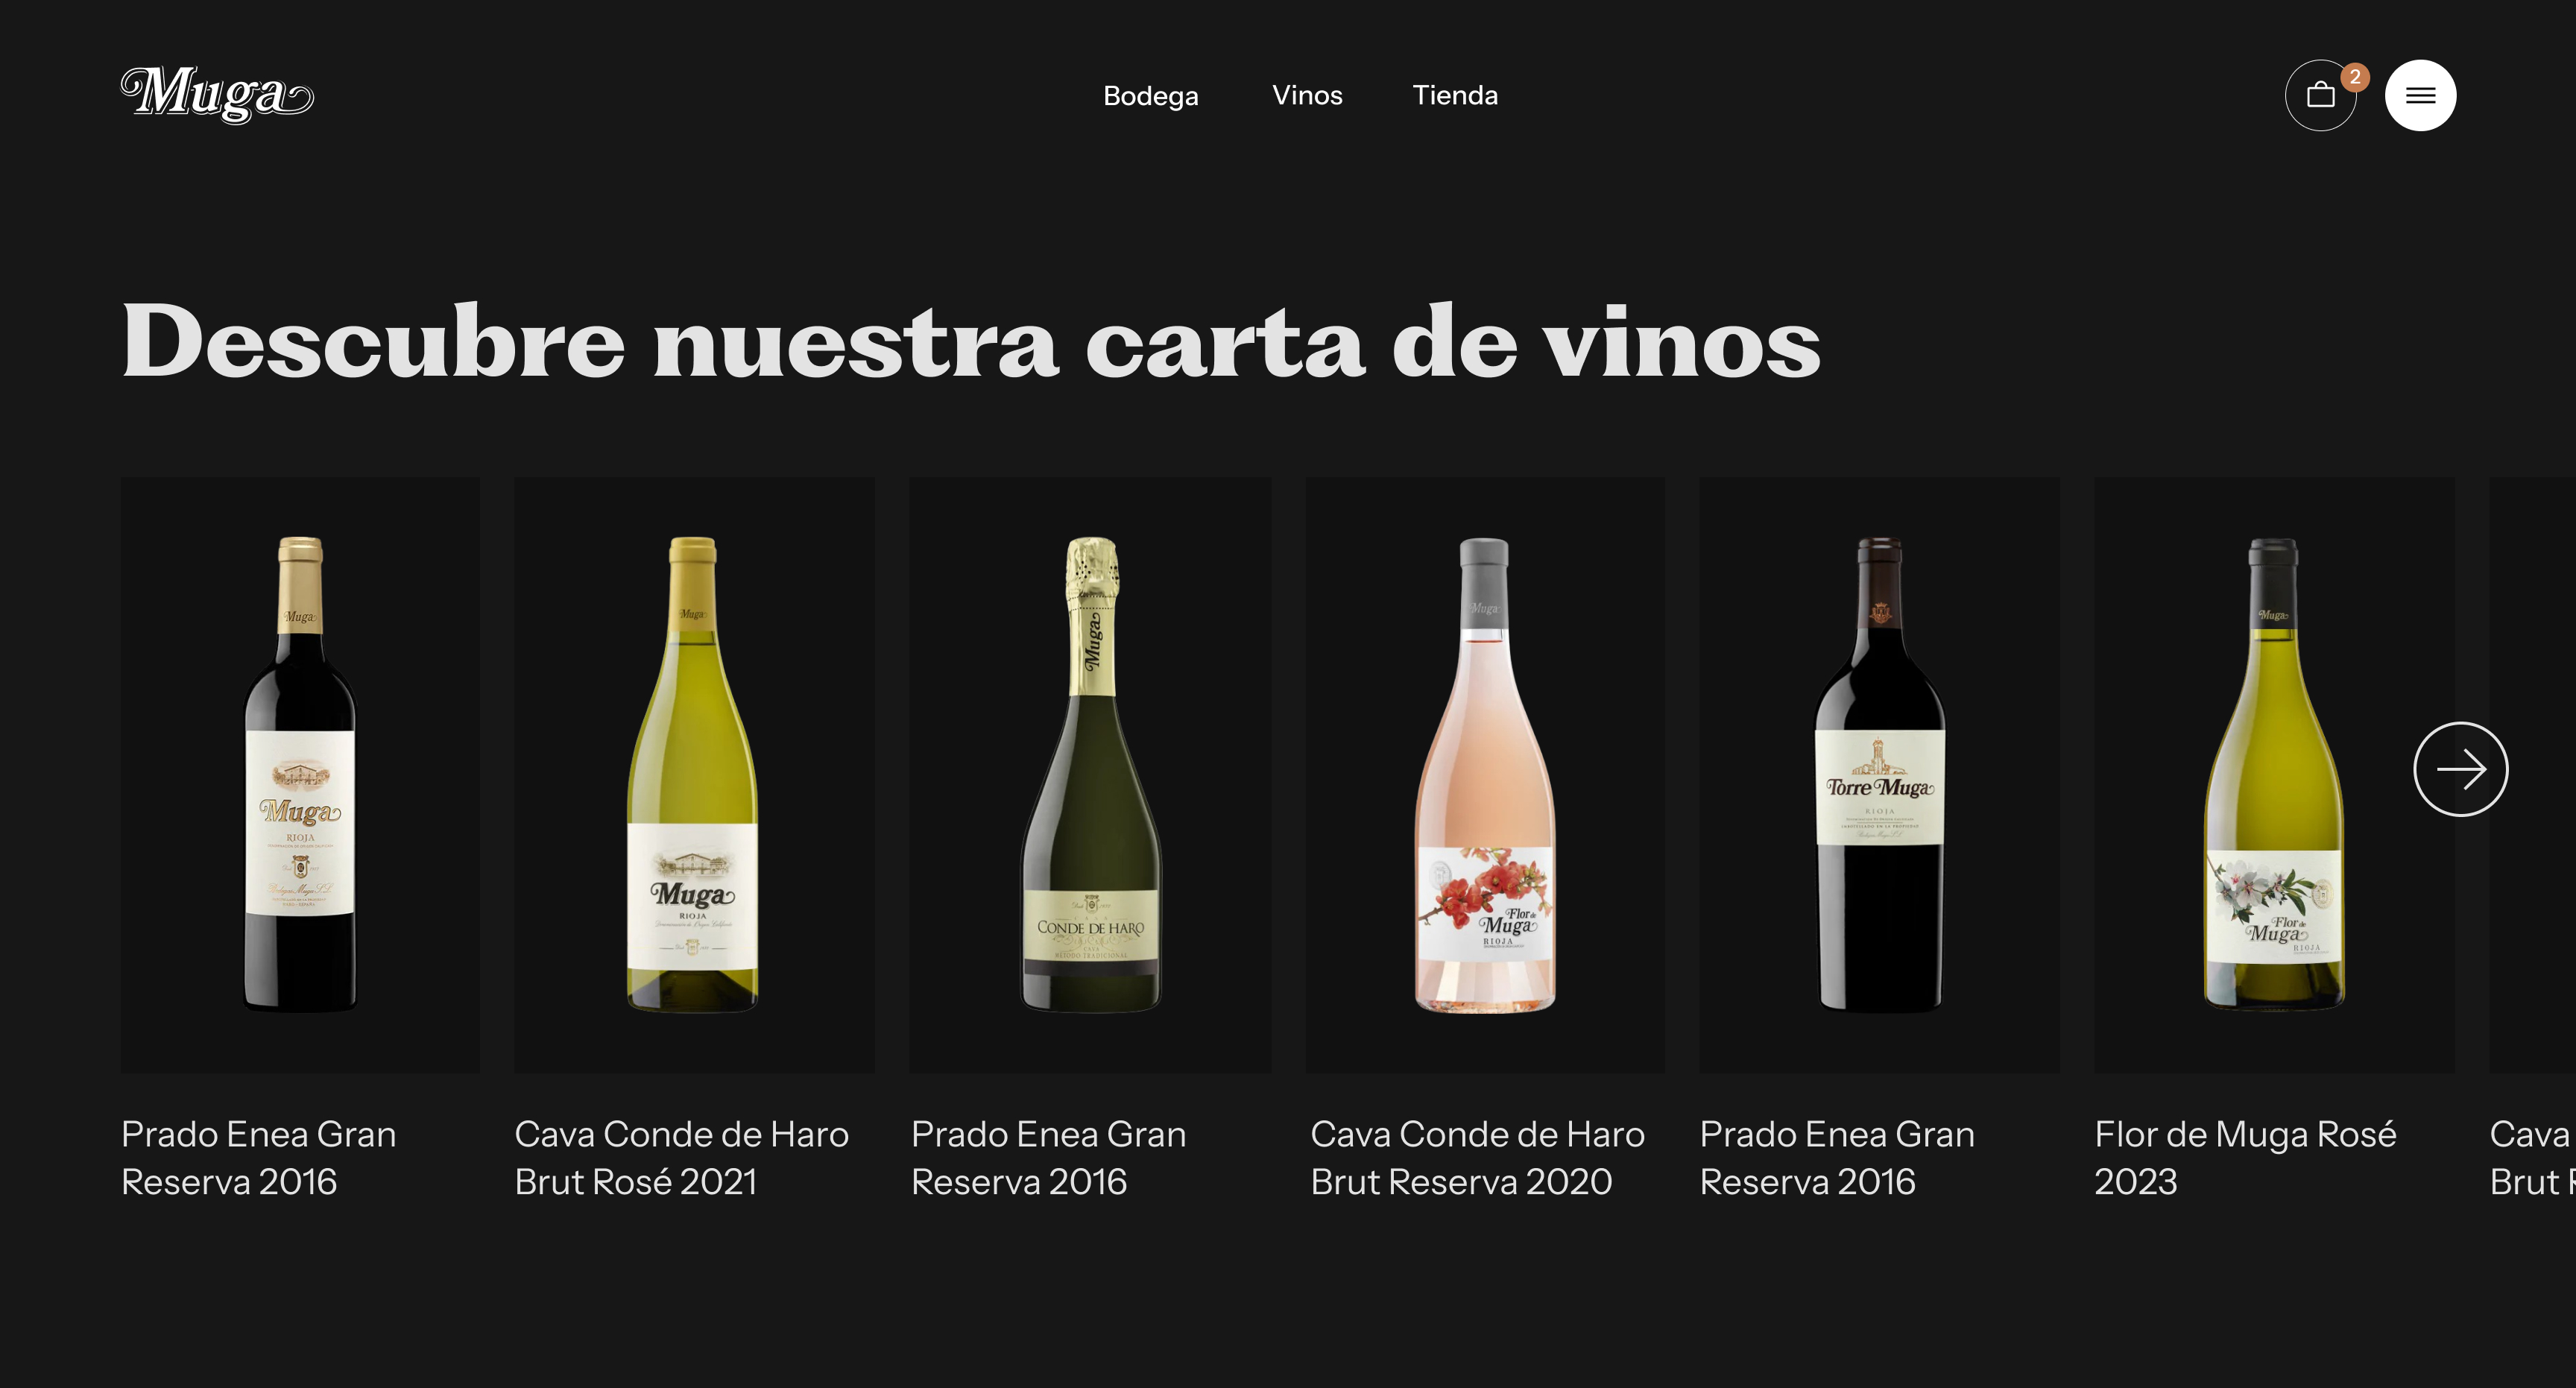Click the Descubre nuestra carta de vinos heading

(x=971, y=341)
